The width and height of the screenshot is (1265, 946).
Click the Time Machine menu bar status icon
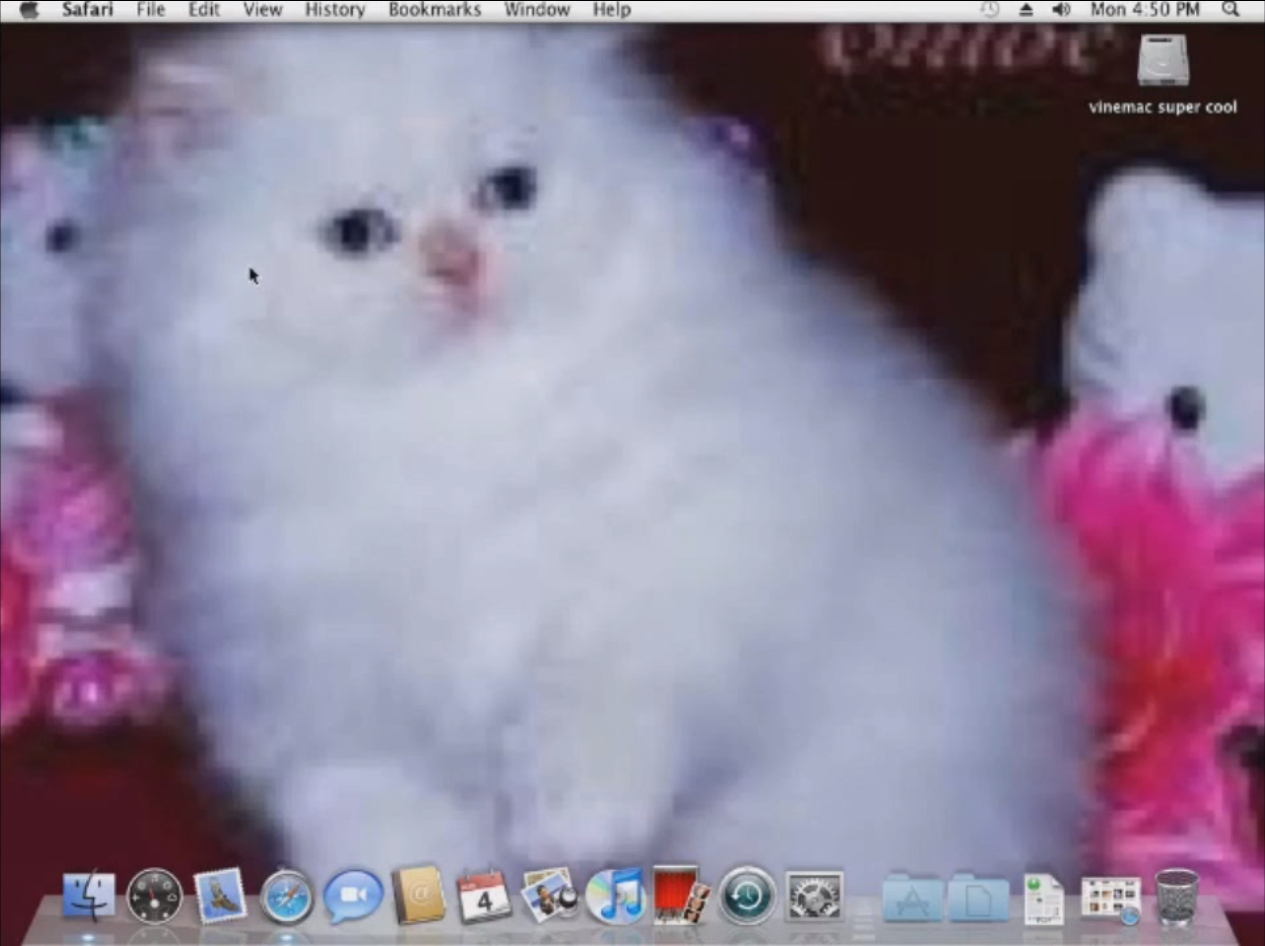pyautogui.click(x=990, y=10)
